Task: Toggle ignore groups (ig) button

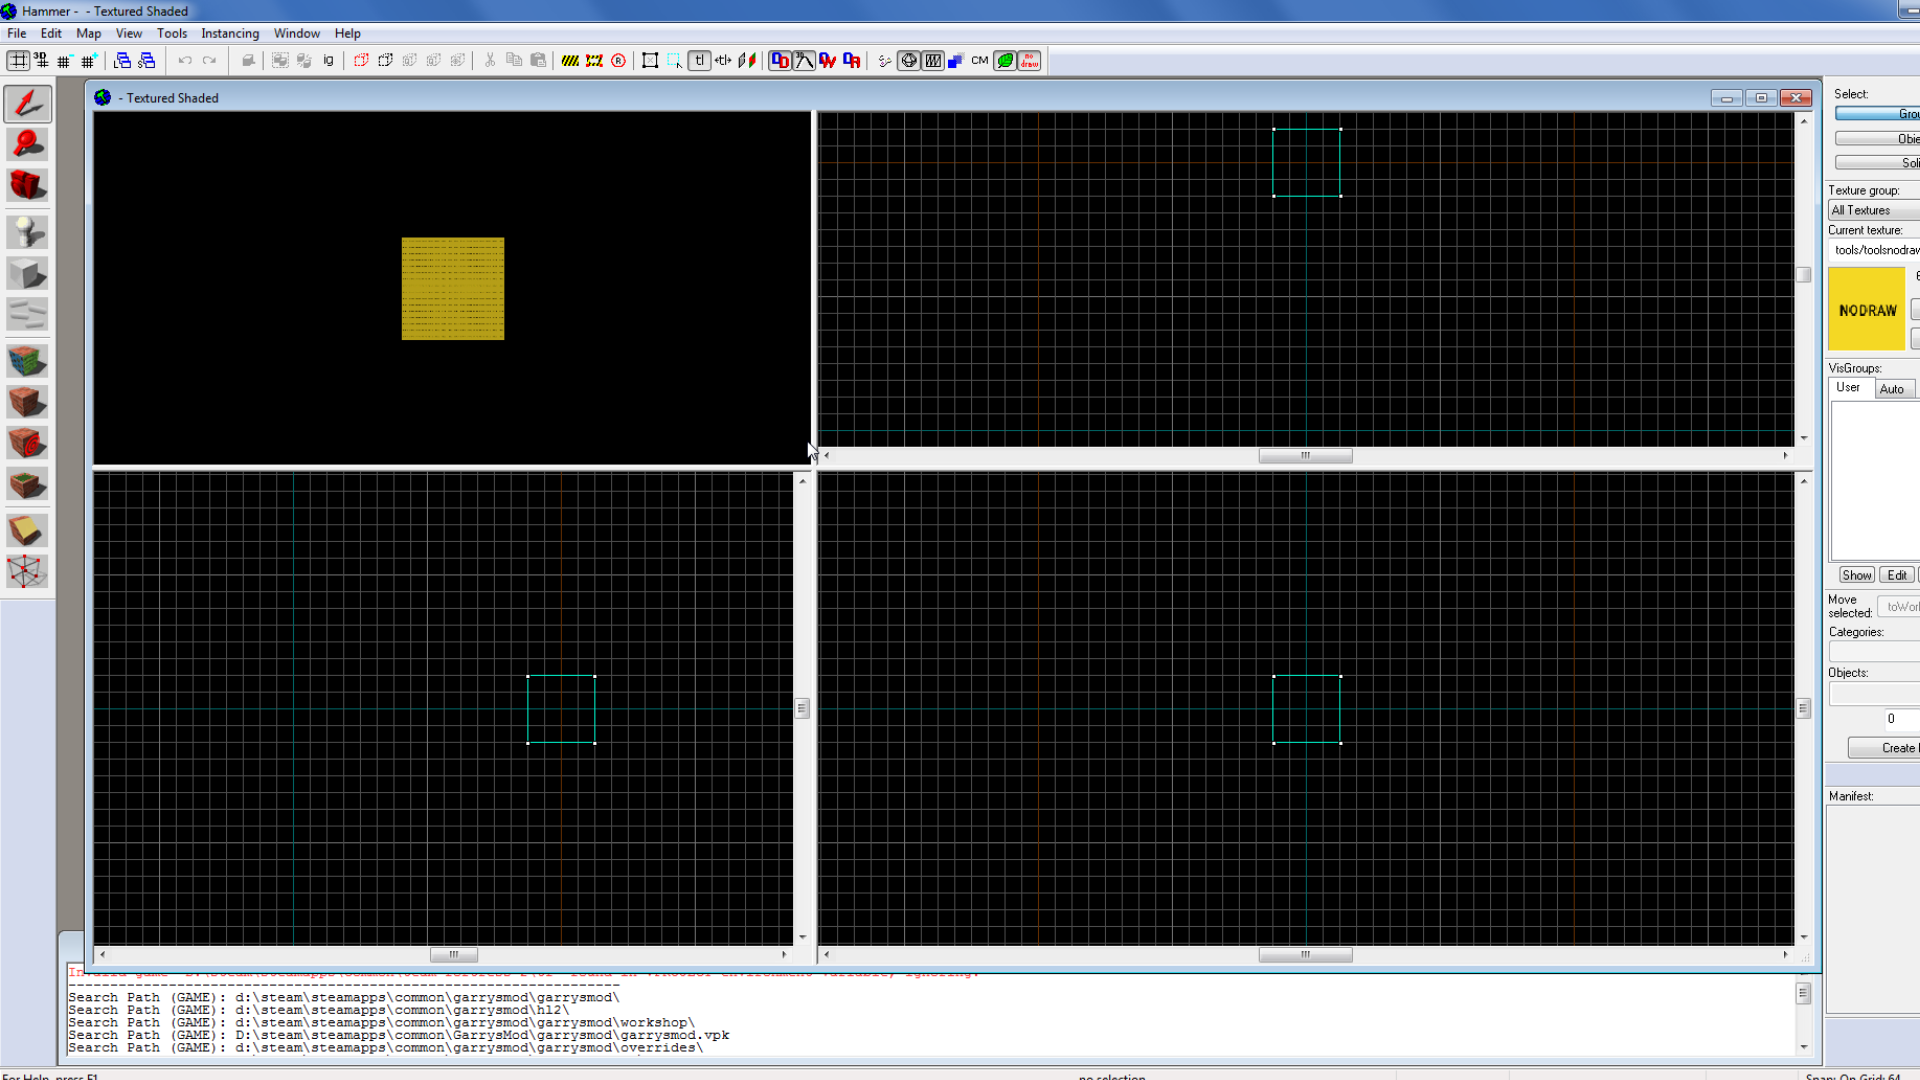Action: [328, 61]
